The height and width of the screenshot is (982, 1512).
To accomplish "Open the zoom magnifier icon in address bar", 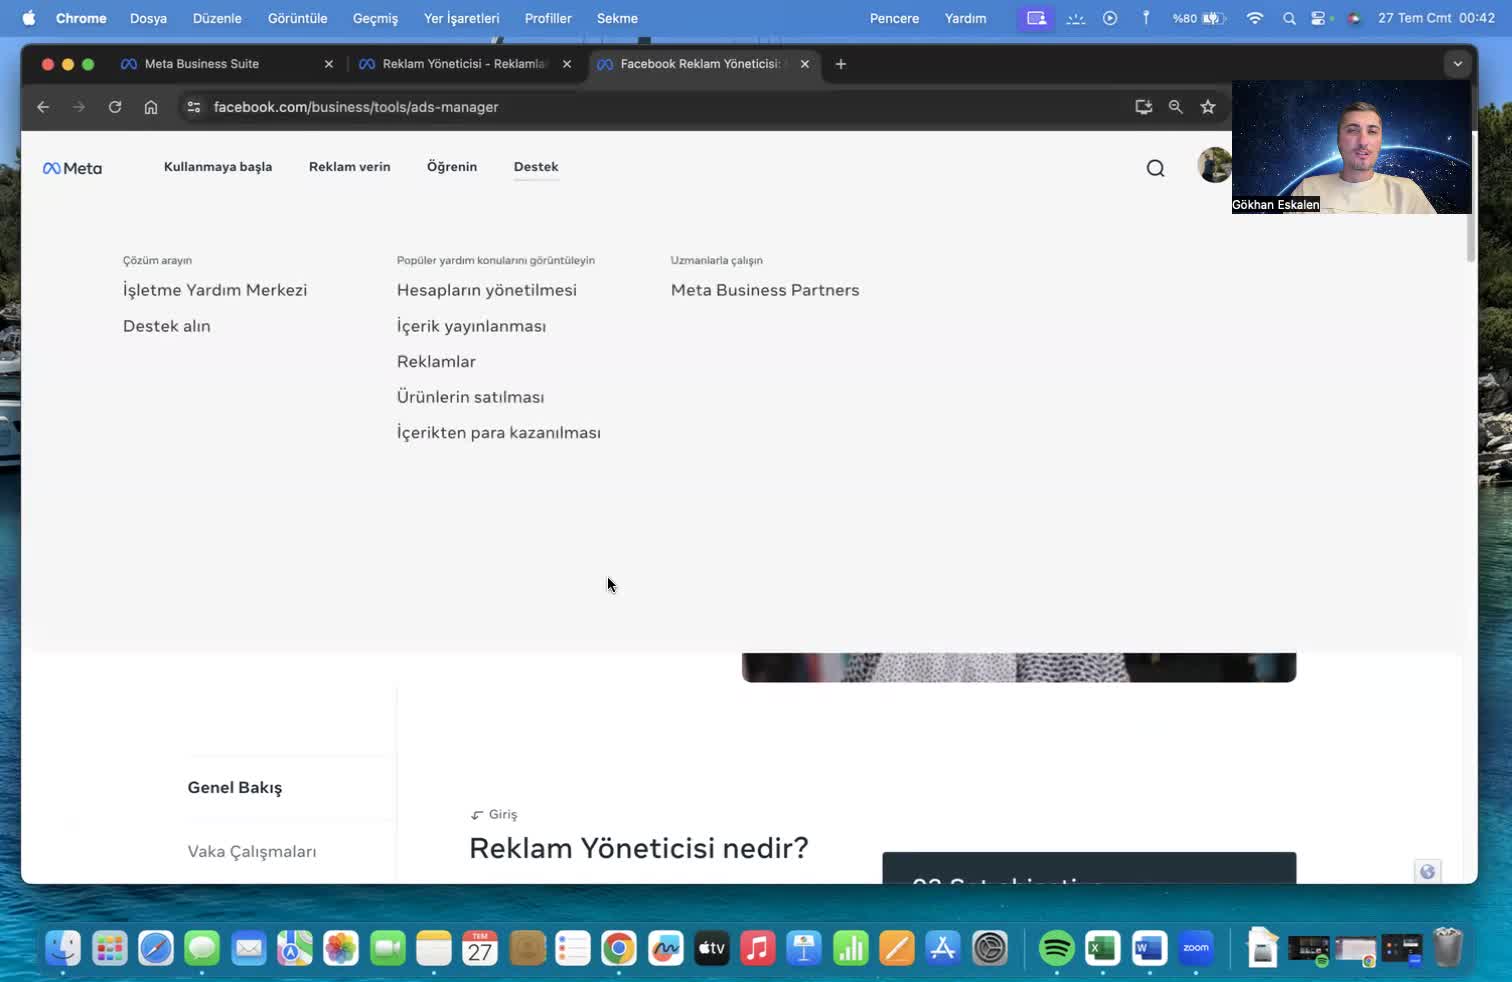I will (1176, 107).
